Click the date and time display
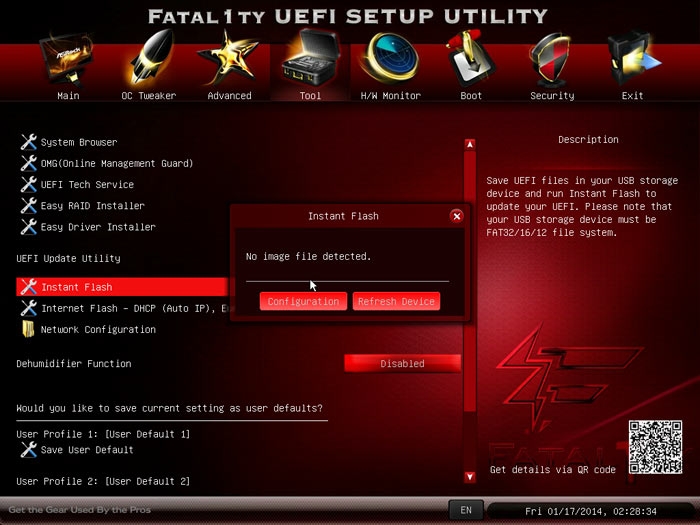This screenshot has height=525, width=700. [x=591, y=511]
